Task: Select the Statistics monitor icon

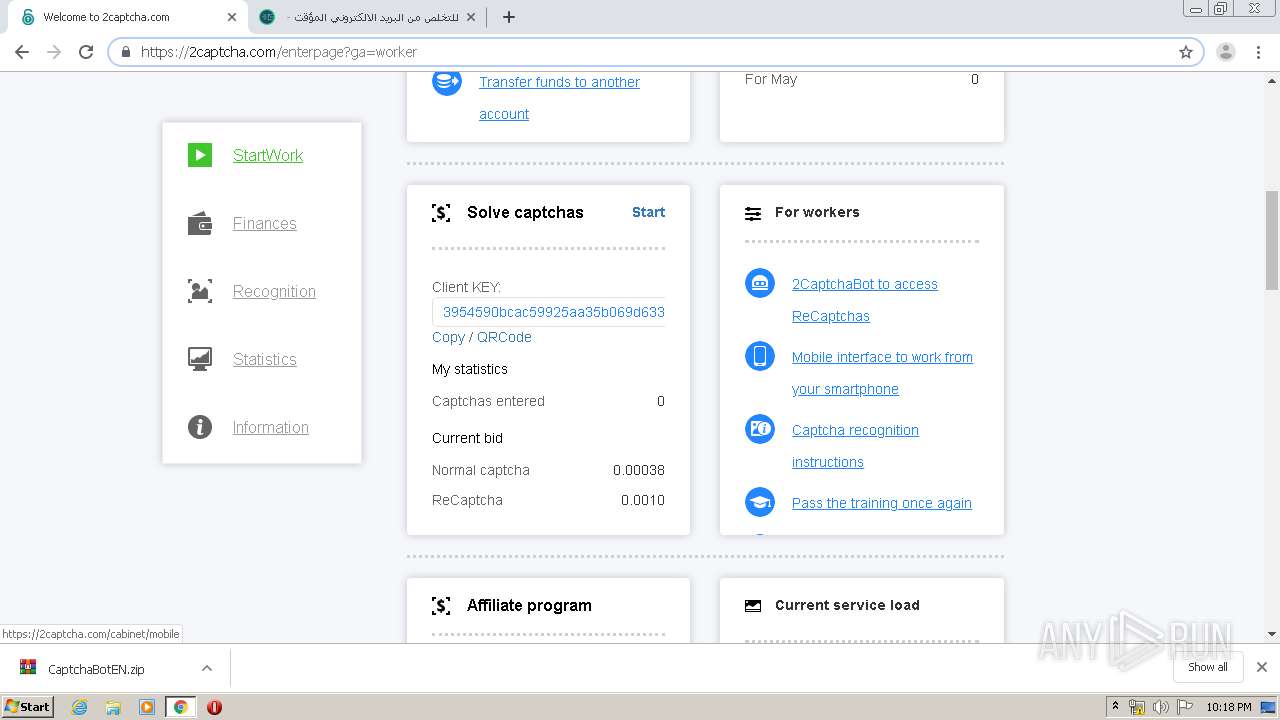Action: tap(200, 359)
